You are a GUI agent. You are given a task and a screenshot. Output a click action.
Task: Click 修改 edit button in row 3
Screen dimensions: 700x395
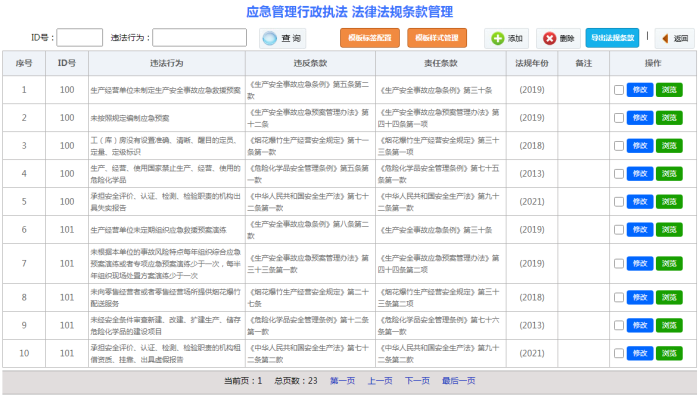[x=640, y=146]
